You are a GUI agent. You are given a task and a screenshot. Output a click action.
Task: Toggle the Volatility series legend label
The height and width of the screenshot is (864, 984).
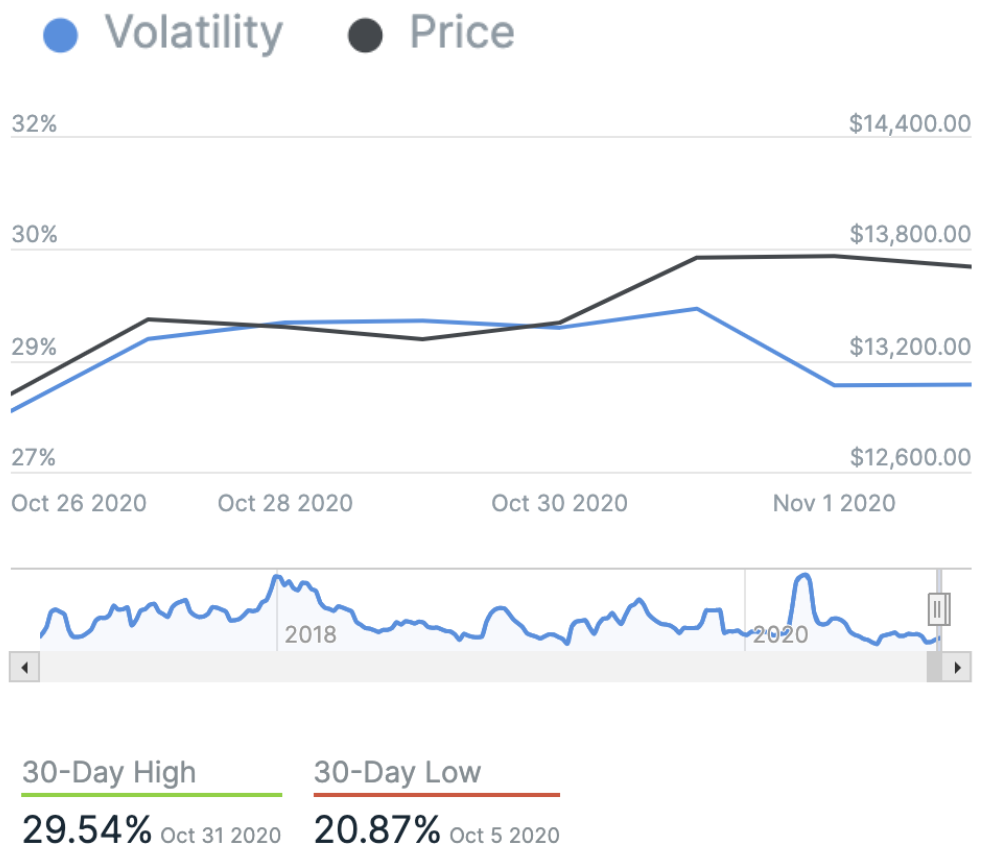(194, 34)
